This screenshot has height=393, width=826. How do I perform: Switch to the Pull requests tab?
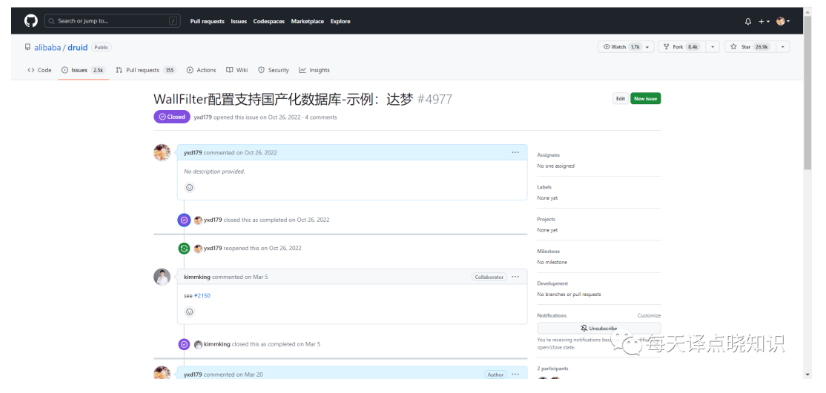(x=145, y=70)
